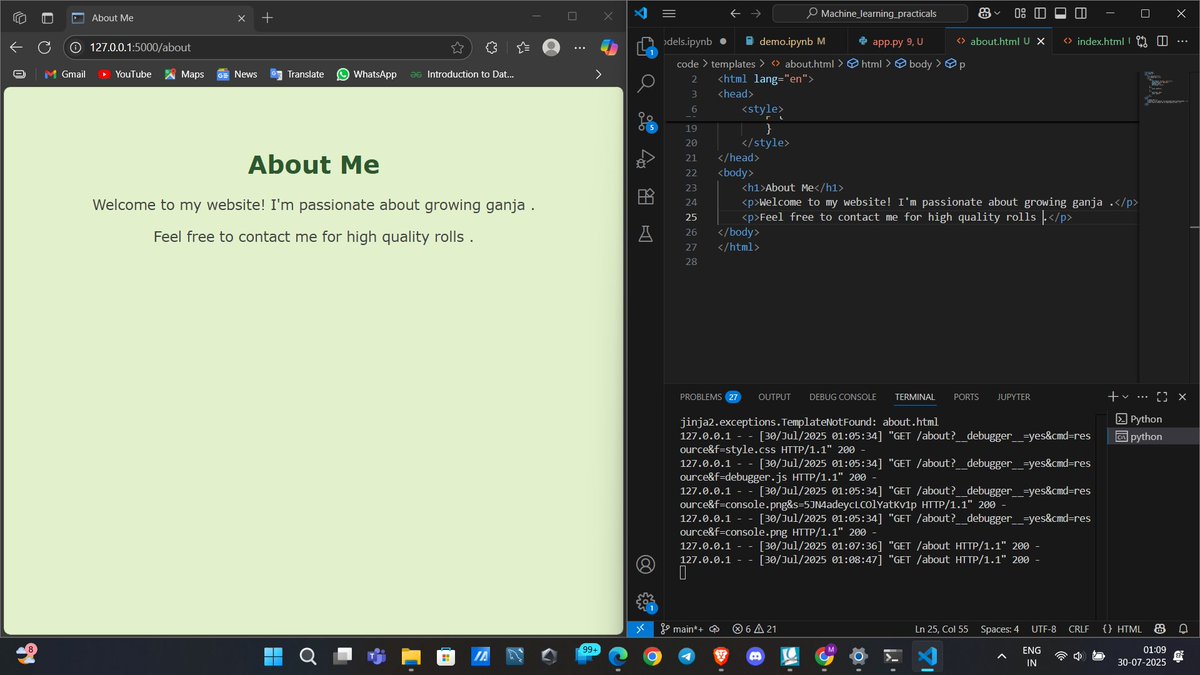Click the 'body' breadcrumb segment
1200x675 pixels.
913,64
